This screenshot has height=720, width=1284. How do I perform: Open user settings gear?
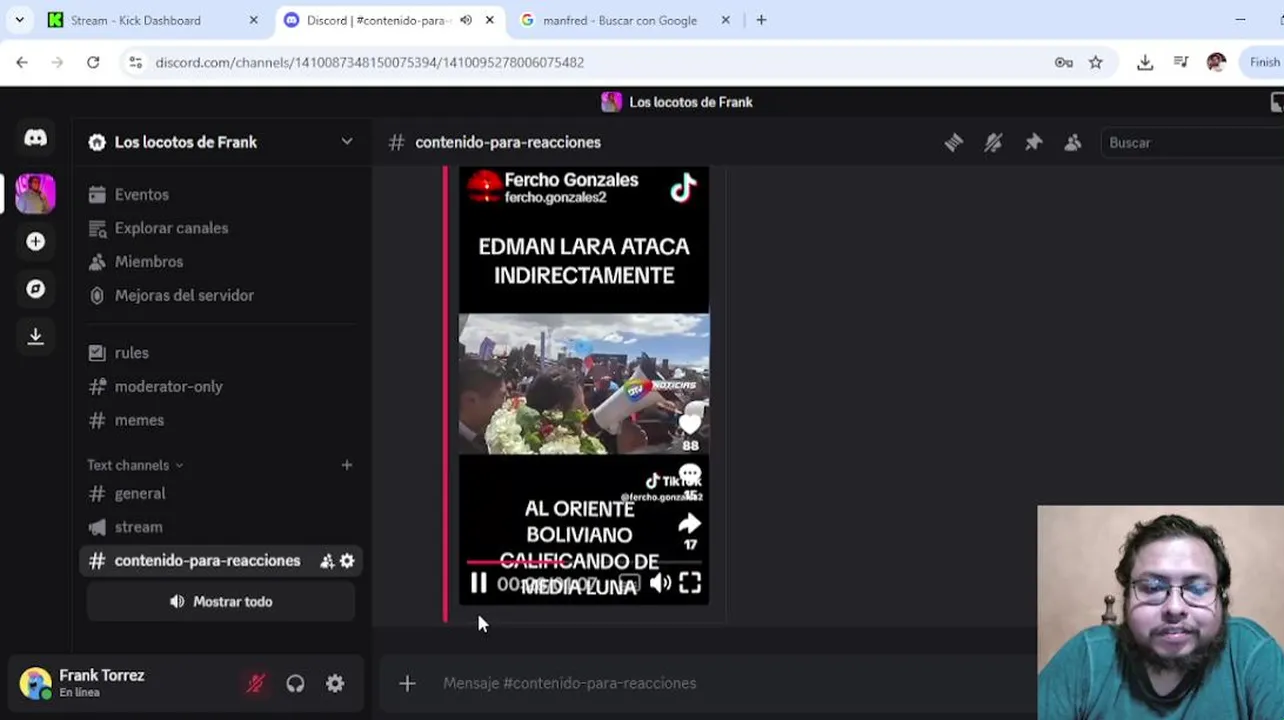(x=335, y=684)
